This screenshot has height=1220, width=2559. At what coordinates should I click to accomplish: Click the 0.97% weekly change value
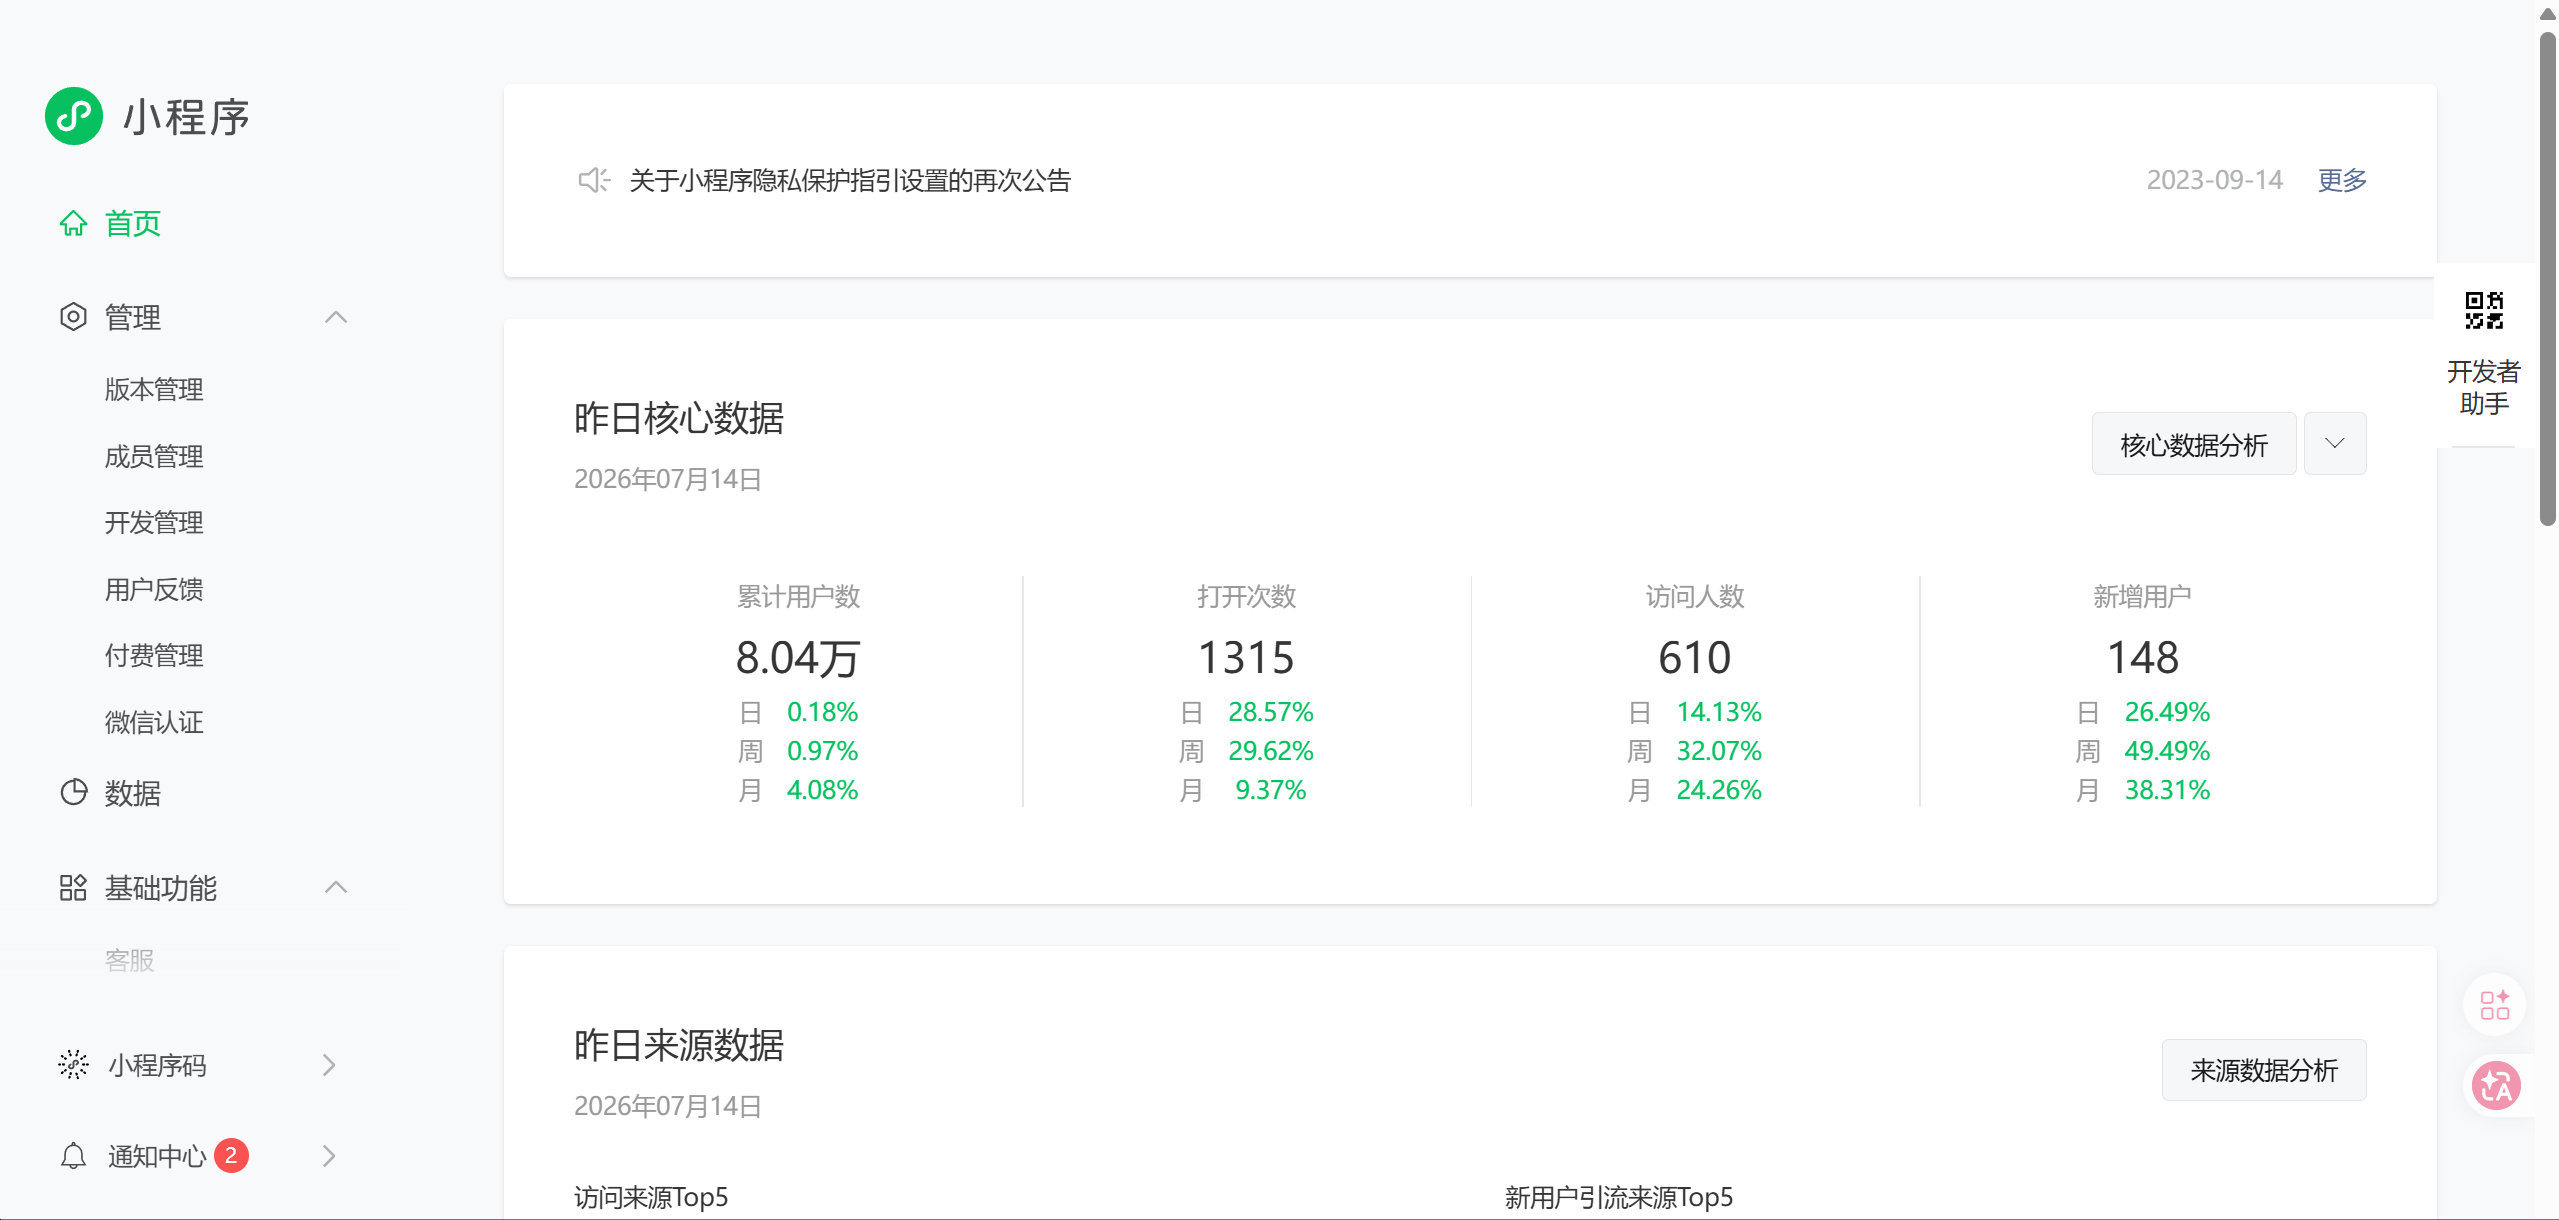(822, 751)
